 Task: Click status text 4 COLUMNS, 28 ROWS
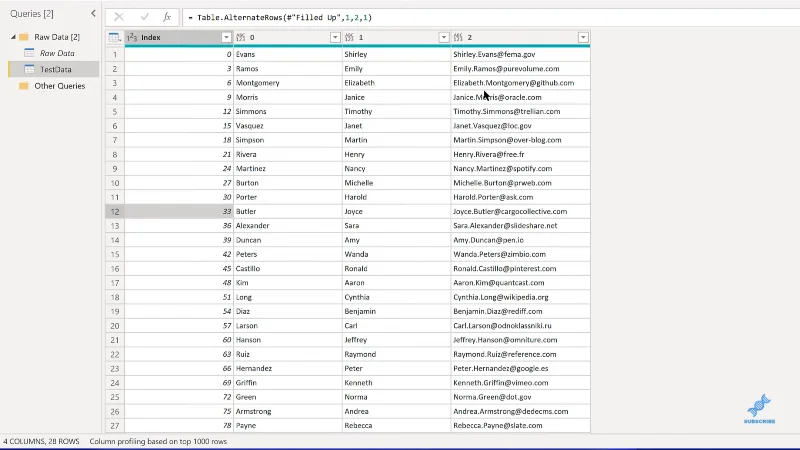coord(41,441)
